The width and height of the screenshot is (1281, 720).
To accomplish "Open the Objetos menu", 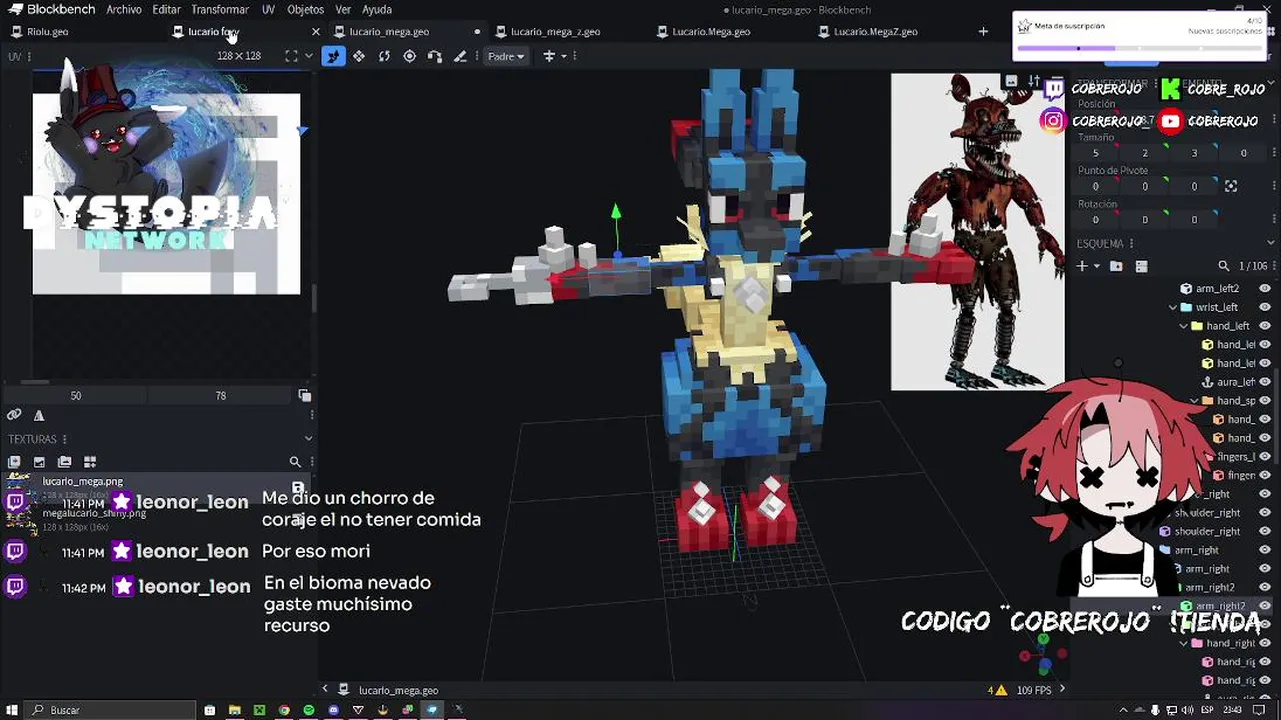I will (305, 9).
